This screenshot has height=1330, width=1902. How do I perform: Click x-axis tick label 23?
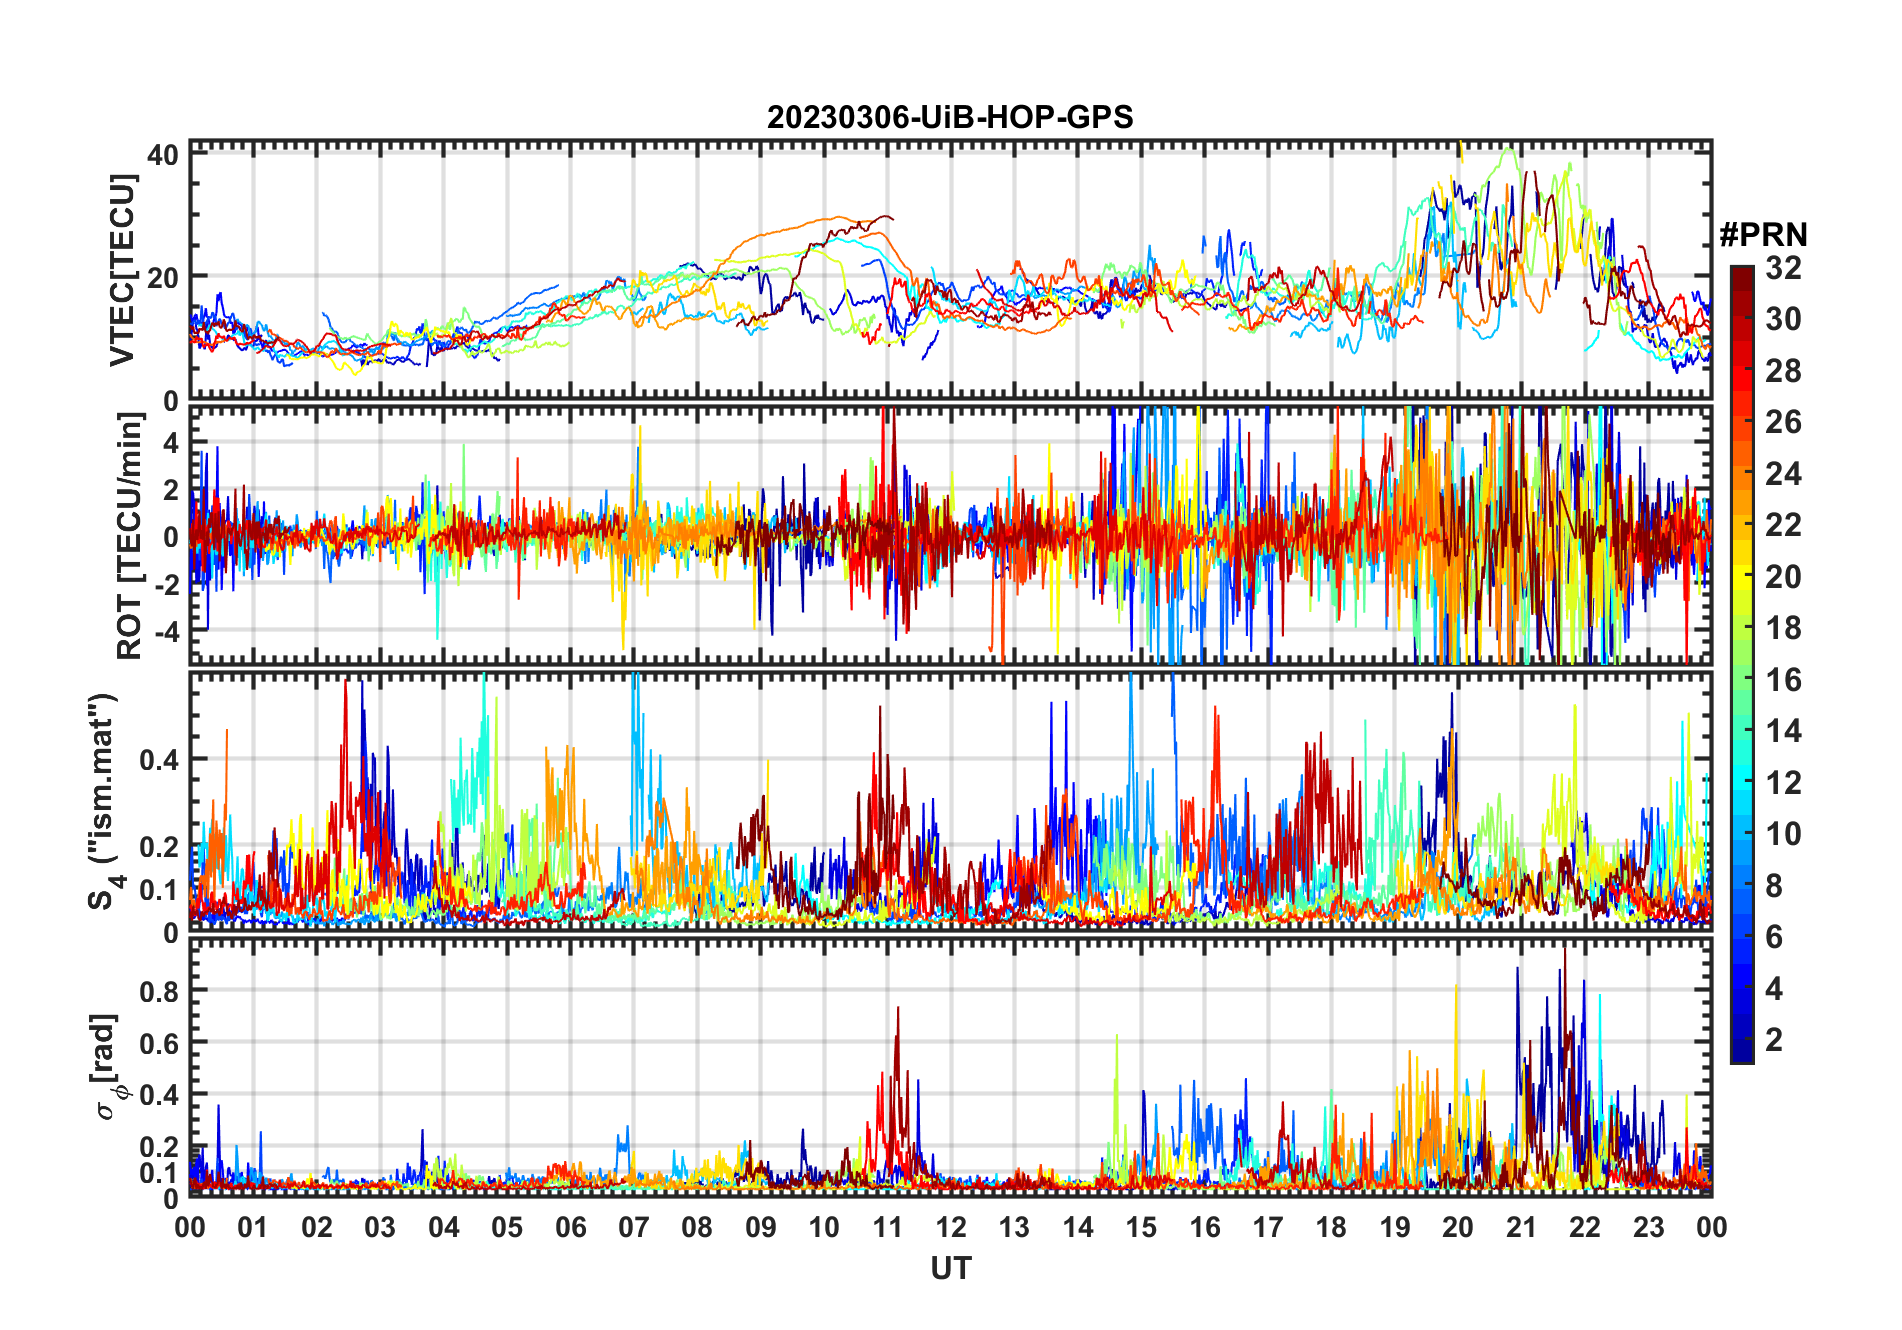click(x=1648, y=1227)
